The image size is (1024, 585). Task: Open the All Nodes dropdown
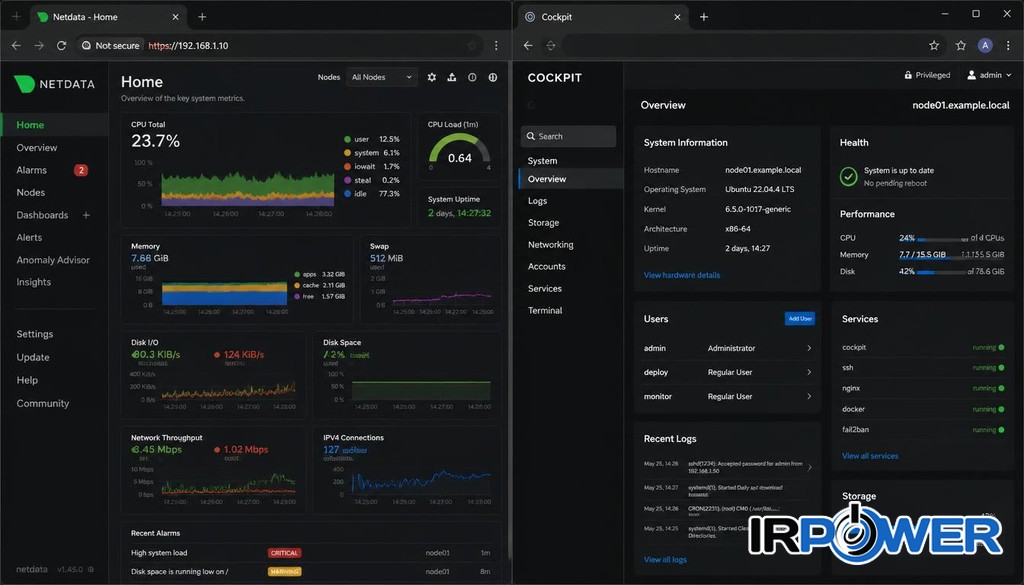click(381, 77)
